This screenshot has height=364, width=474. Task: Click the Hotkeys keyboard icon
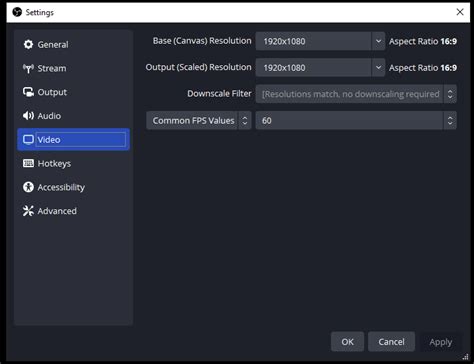coord(28,163)
